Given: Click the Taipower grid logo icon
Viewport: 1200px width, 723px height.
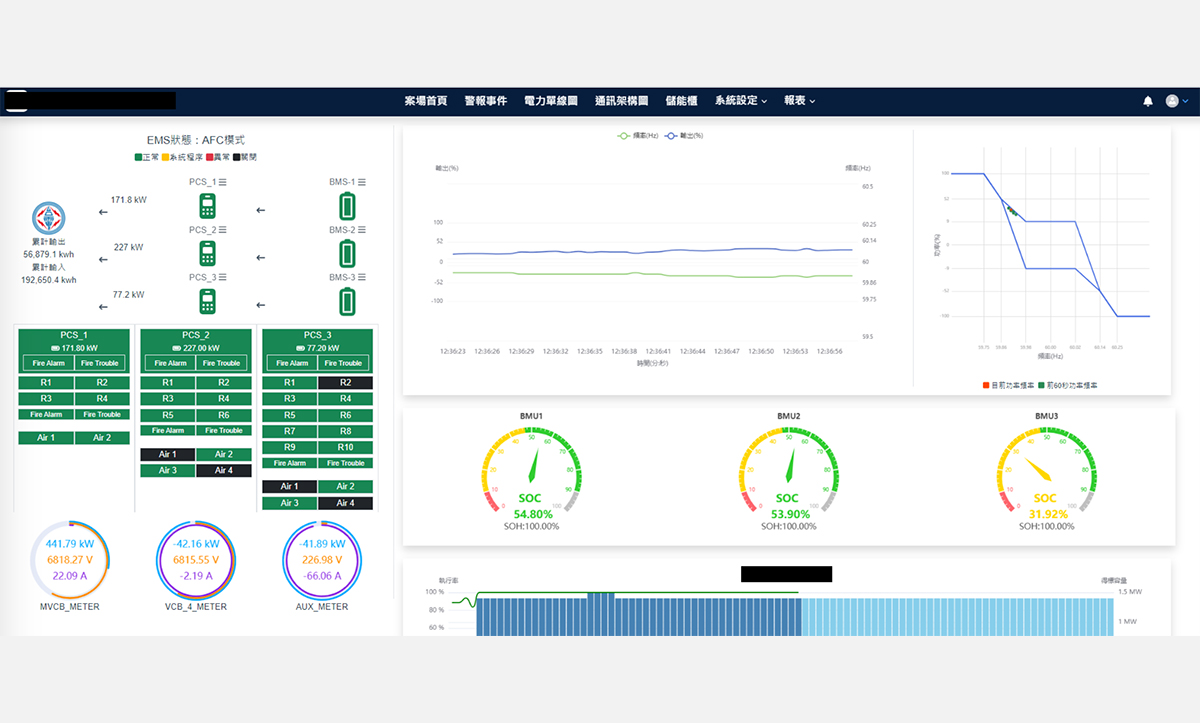Looking at the screenshot, I should click(x=48, y=219).
